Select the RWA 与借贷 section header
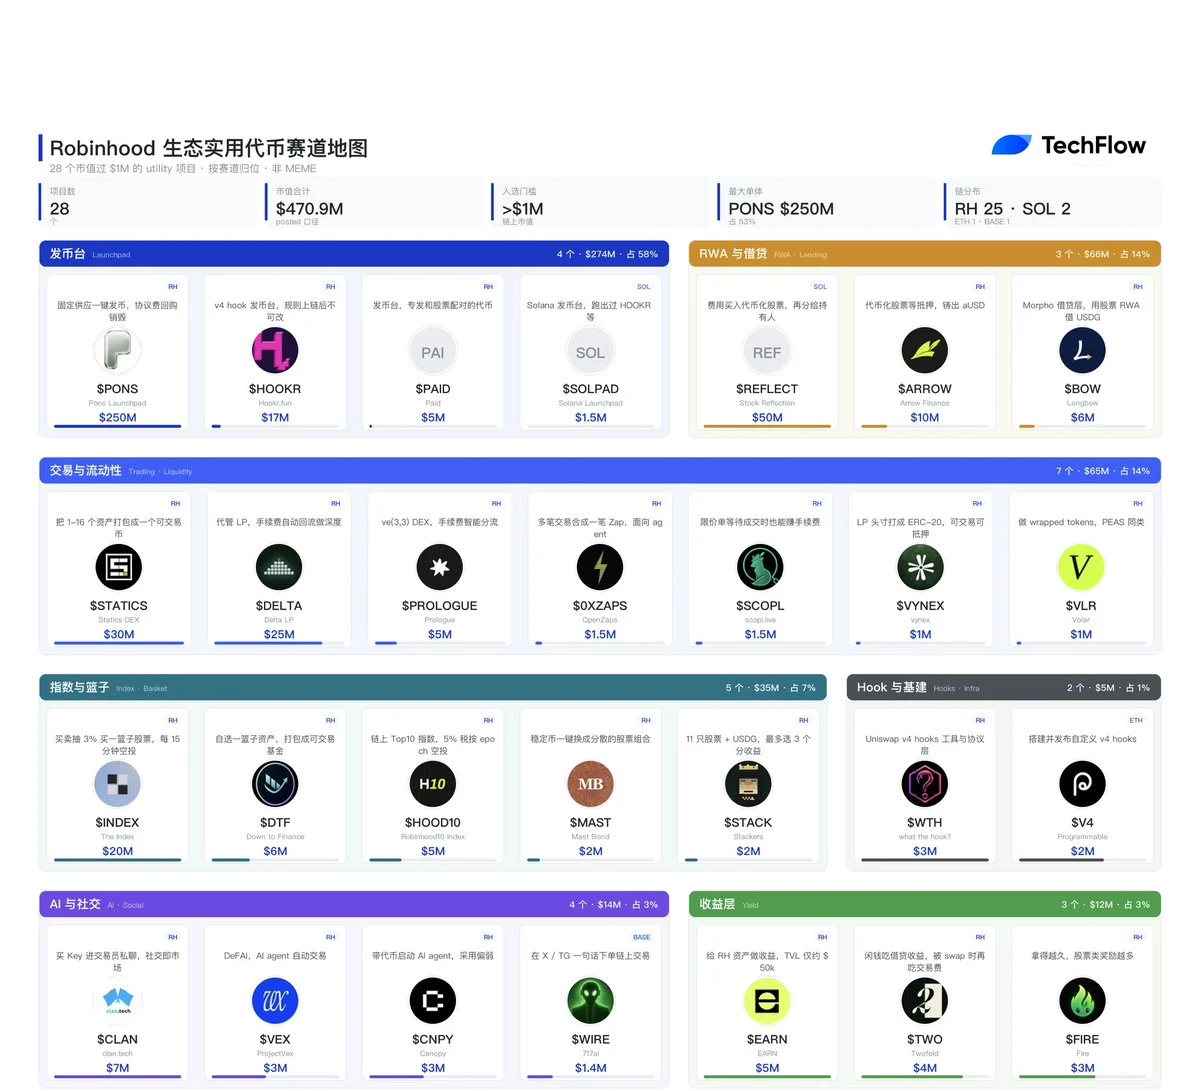The image size is (1200, 1091). point(925,254)
